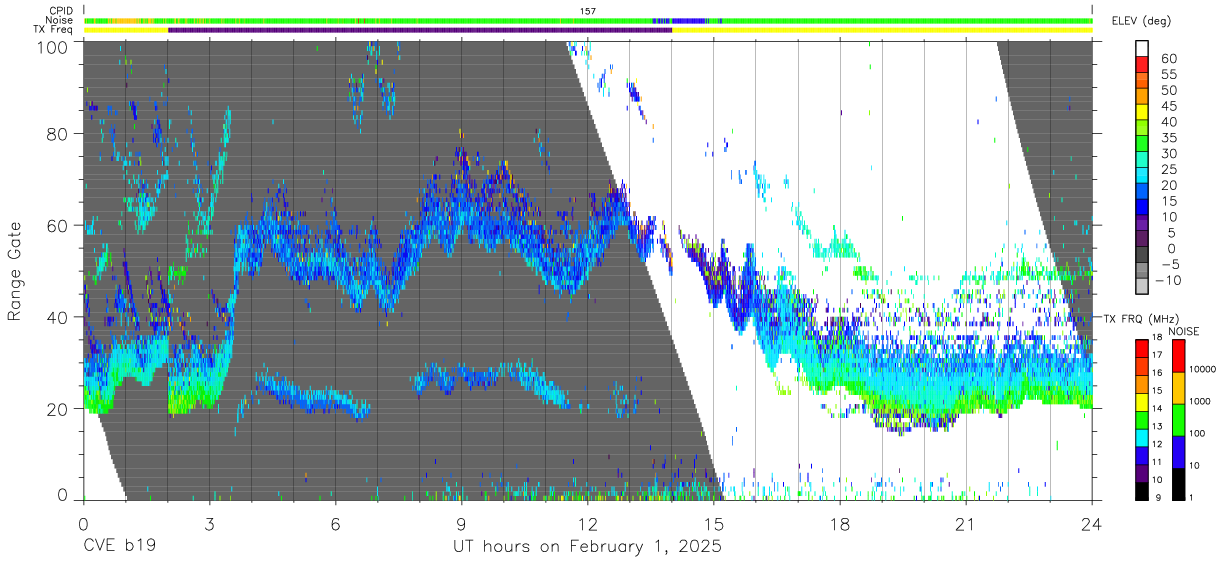Click the light gray bottom band of ELEV colorbar
Screen dimensions: 1228x567
tap(1143, 287)
